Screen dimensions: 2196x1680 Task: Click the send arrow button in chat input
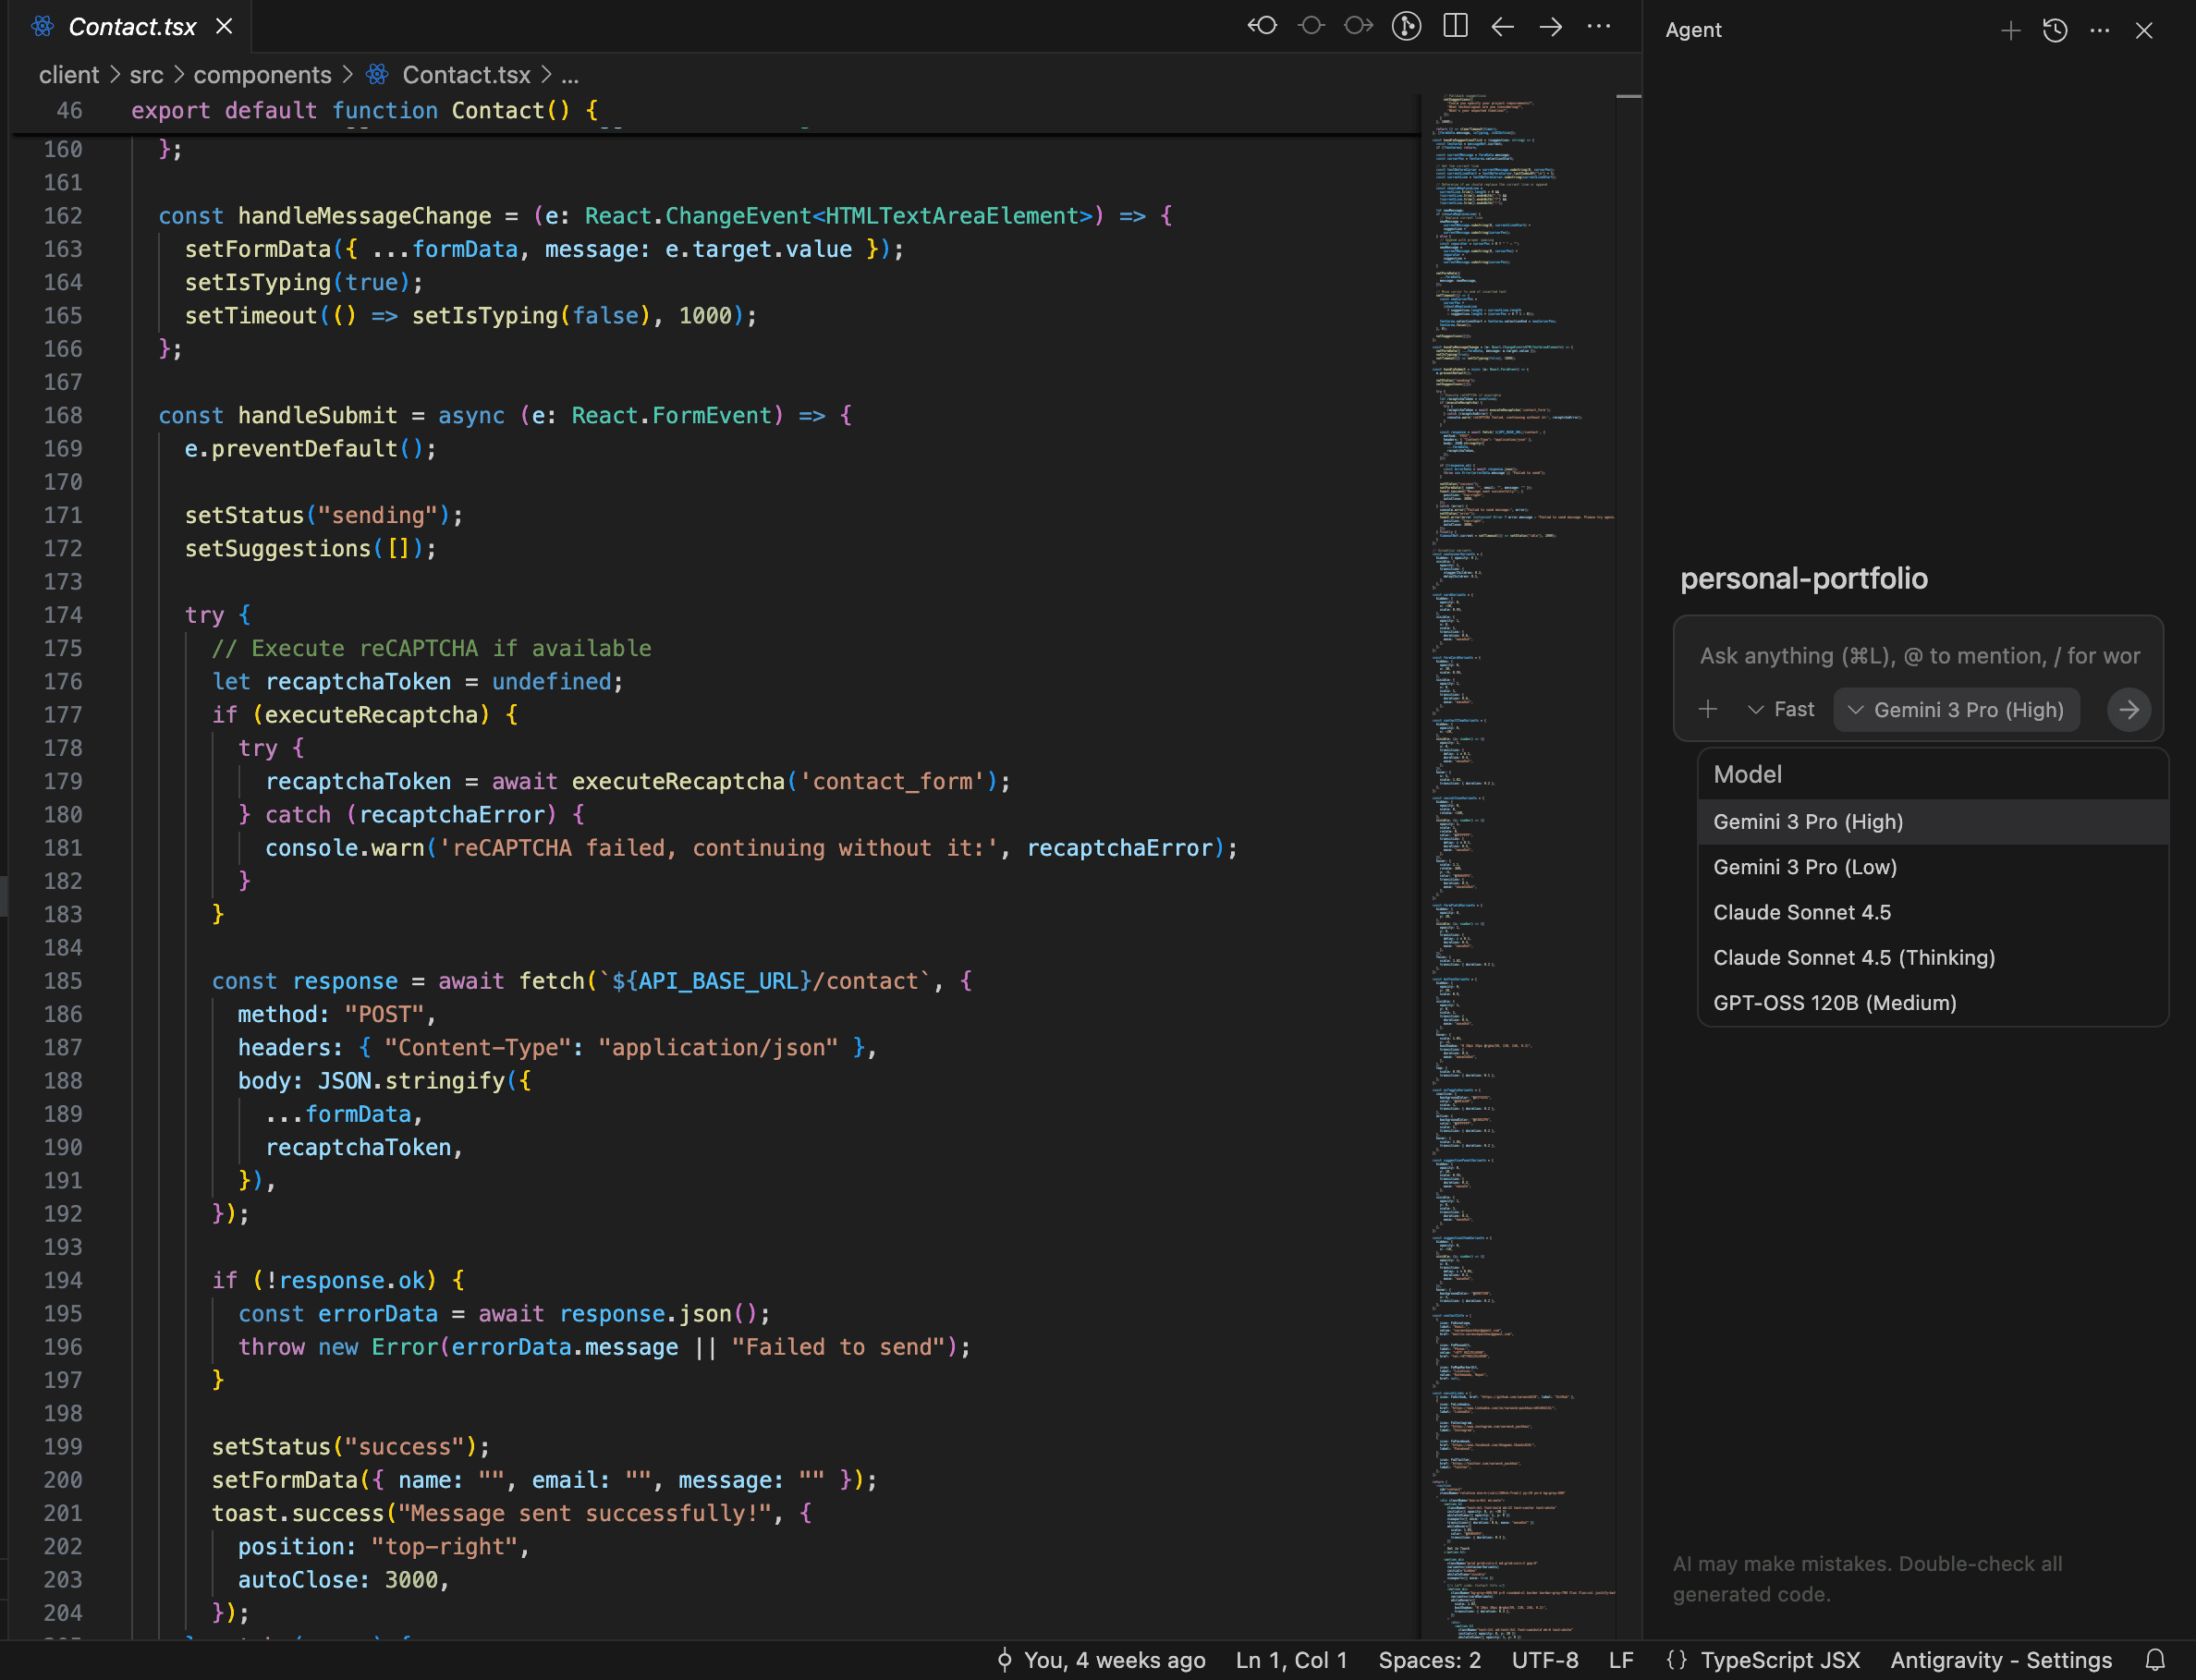click(x=2128, y=710)
